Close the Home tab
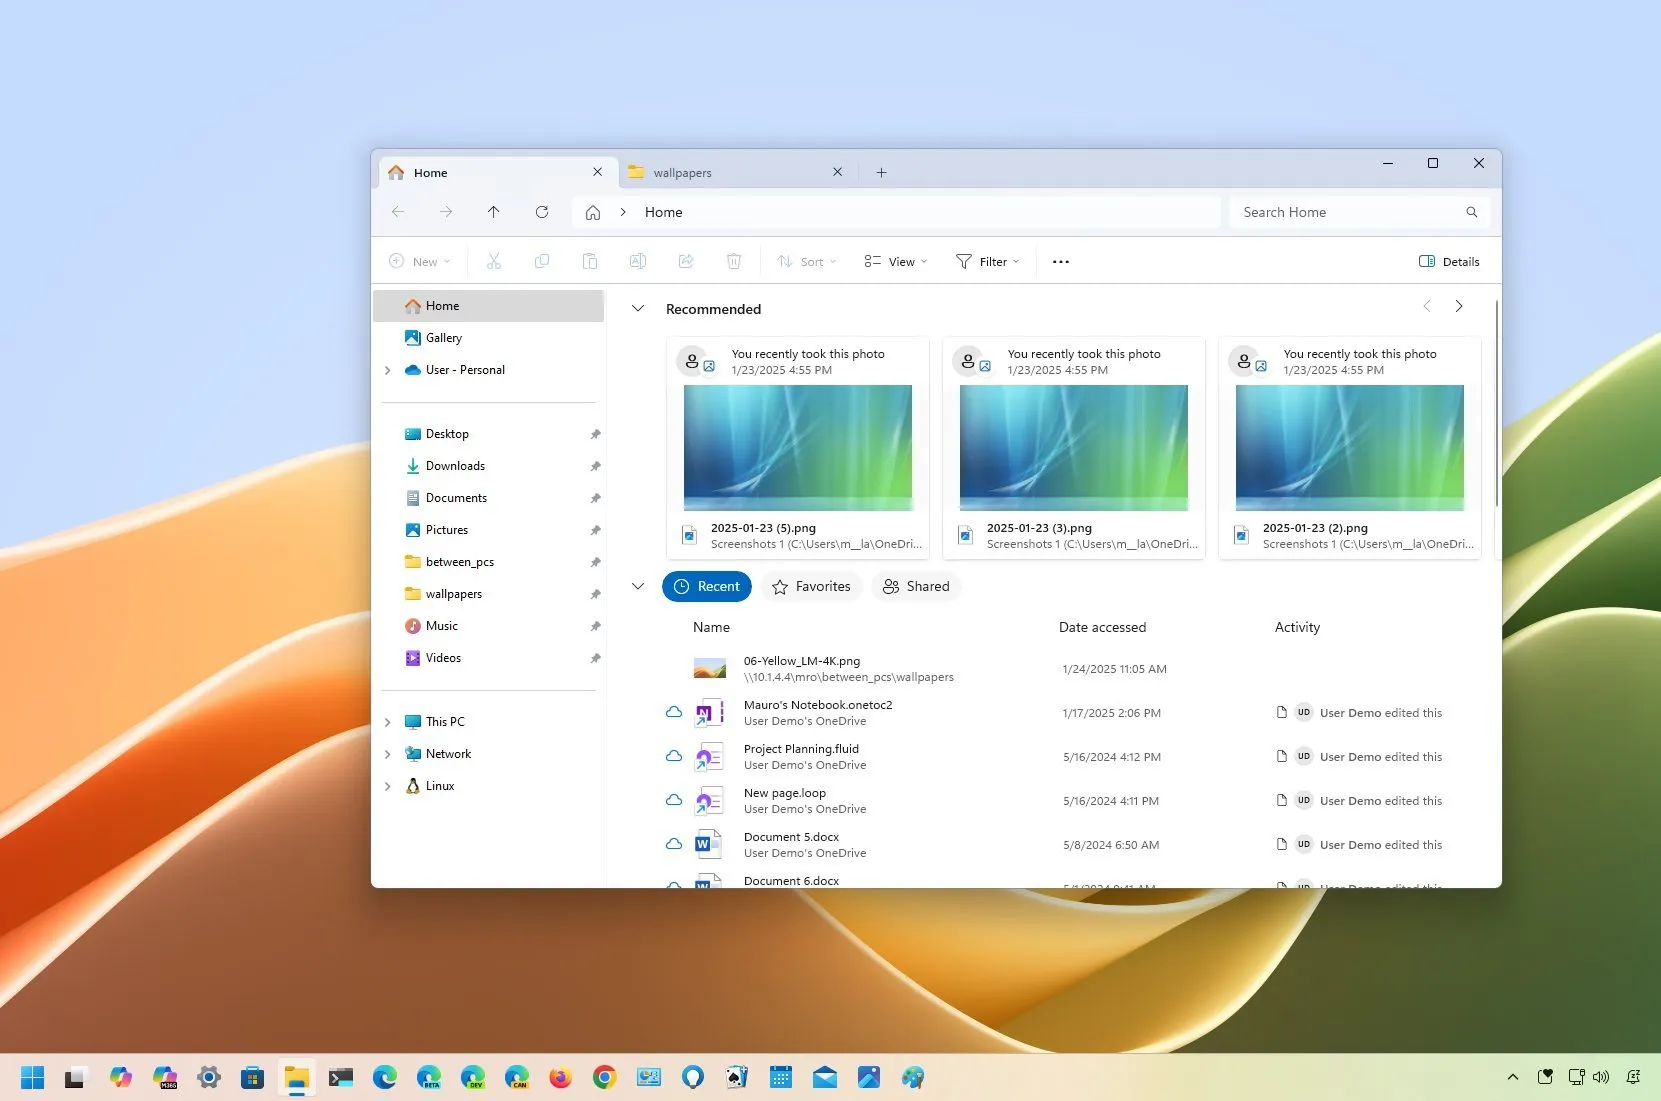 click(x=597, y=172)
